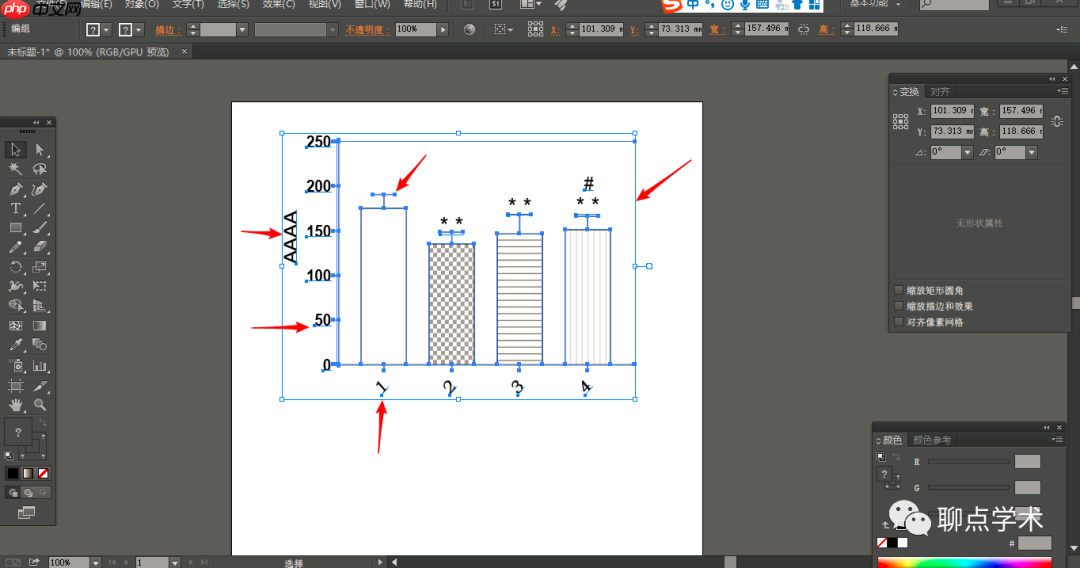1080x568 pixels.
Task: Click the color spectrum bar in Color panel
Action: (964, 562)
